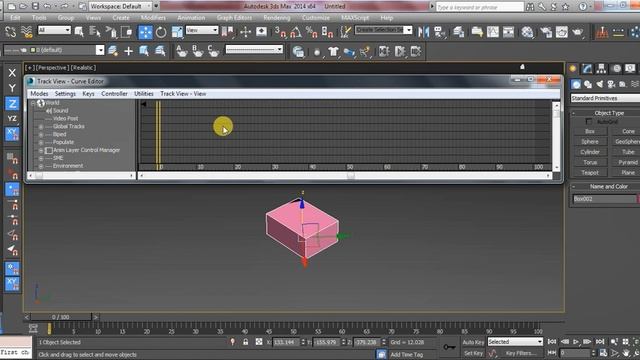Restrict to Z axis constraint

(12, 104)
